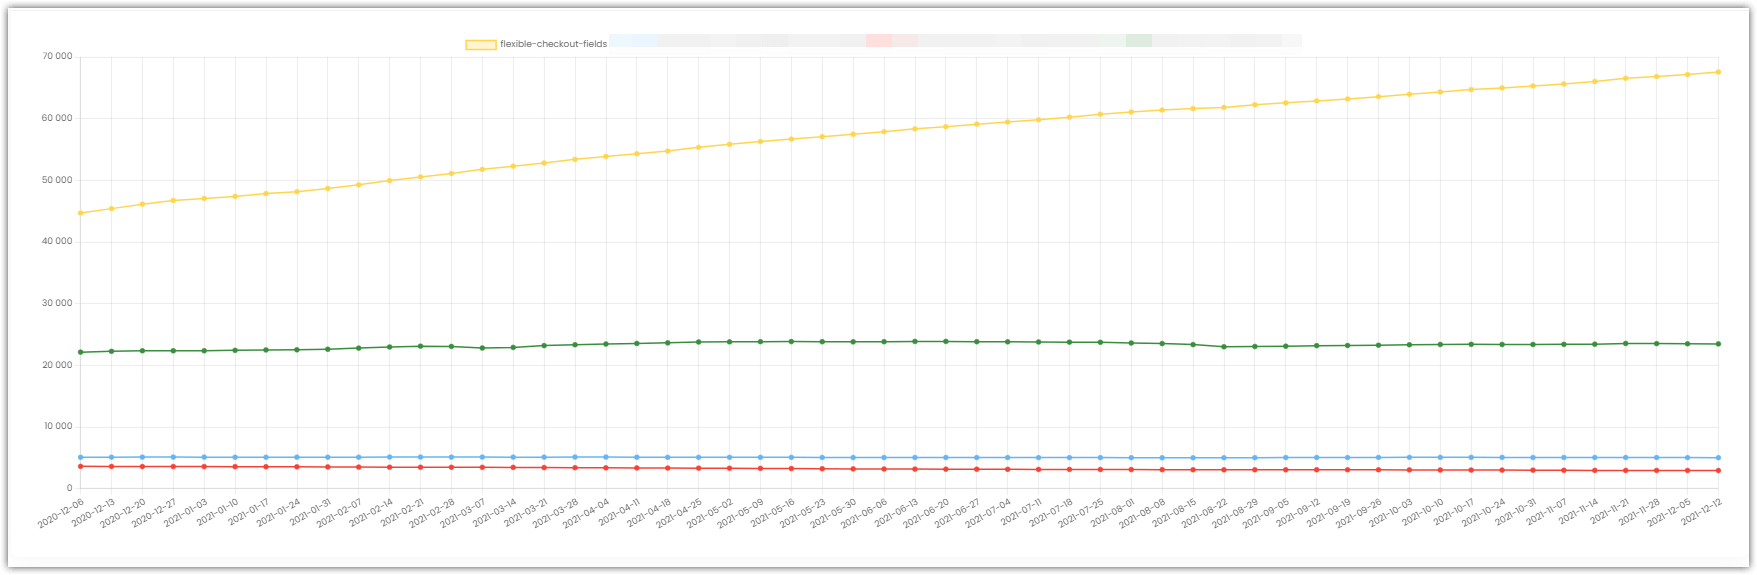Click the 2021-07-04 x-axis date label
This screenshot has width=1757, height=575.
coord(989,512)
